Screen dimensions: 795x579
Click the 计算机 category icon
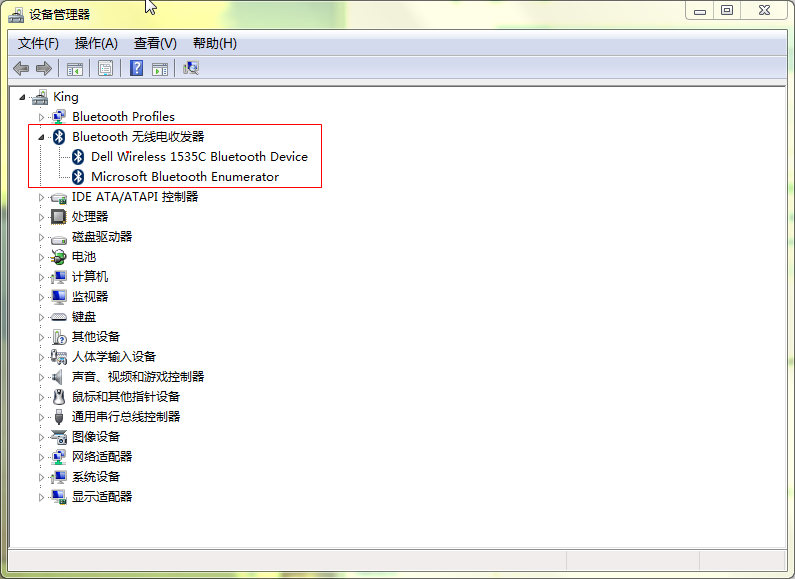(59, 277)
